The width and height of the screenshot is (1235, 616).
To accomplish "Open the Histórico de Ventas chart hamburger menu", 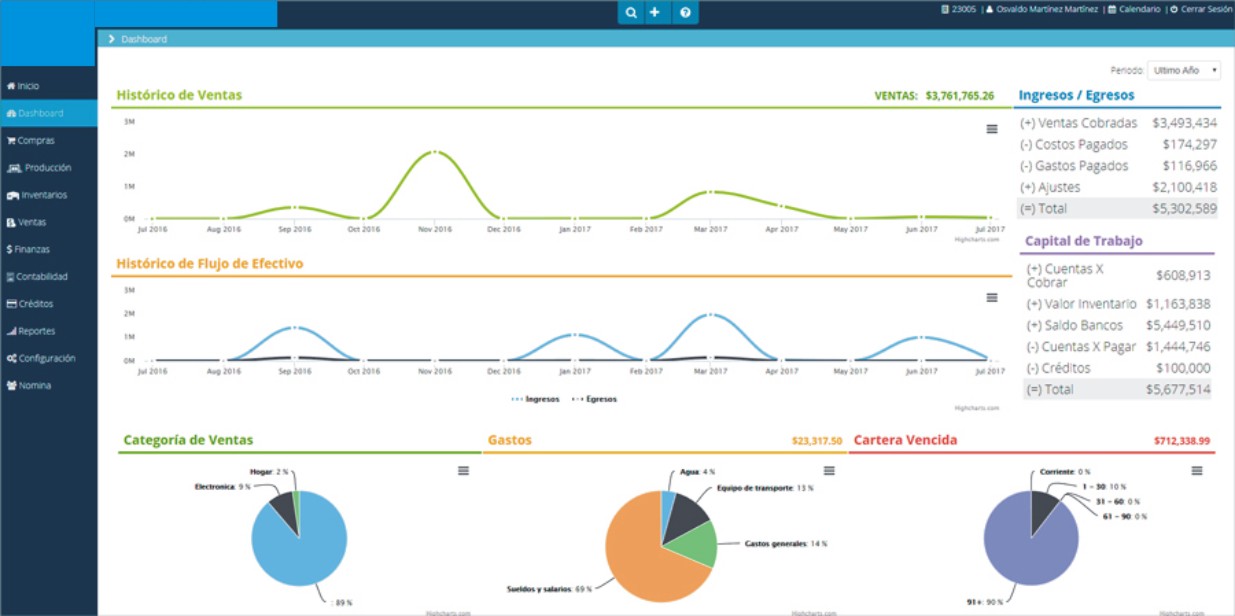I will (x=991, y=129).
